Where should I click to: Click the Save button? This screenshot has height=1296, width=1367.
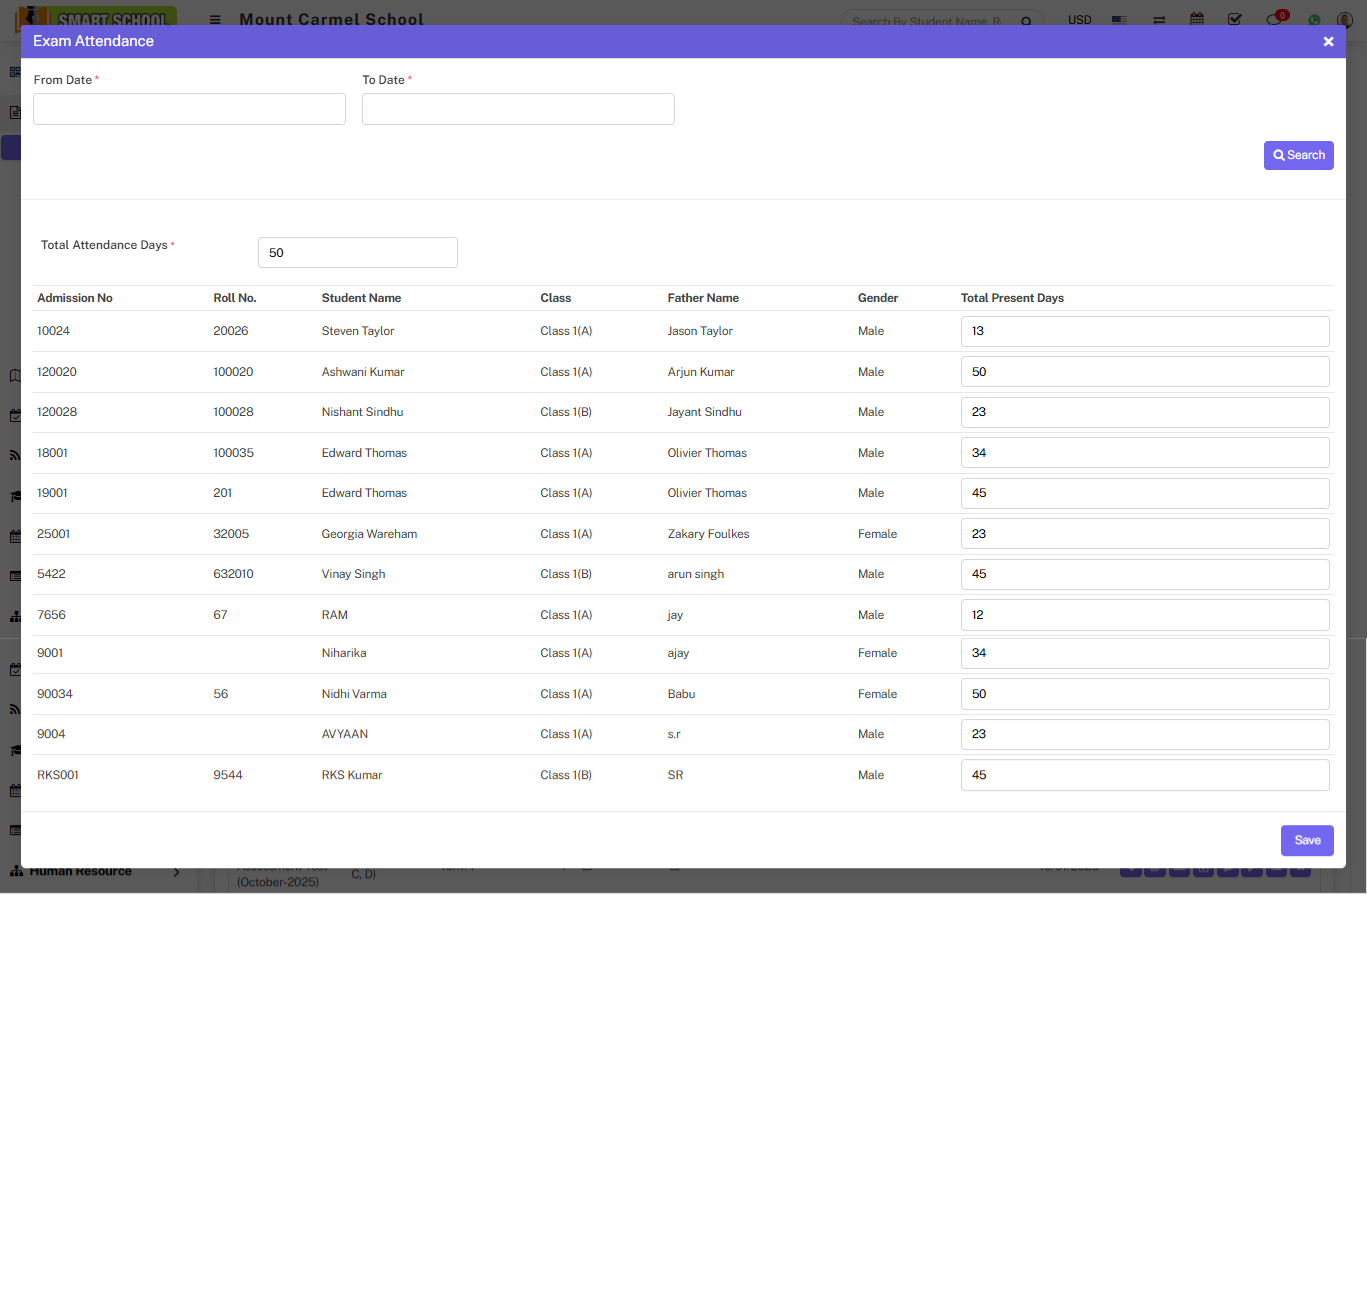[1307, 841]
